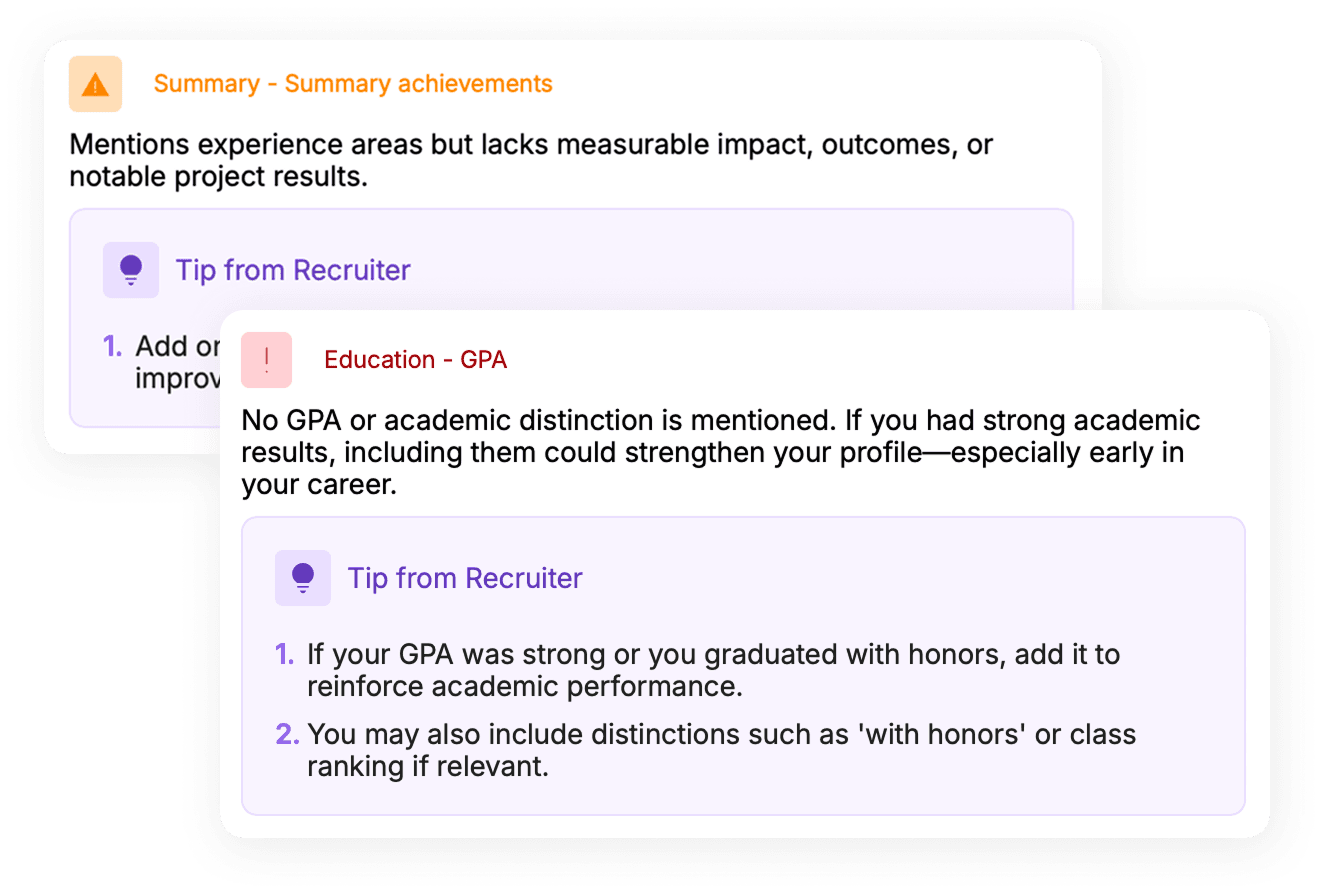Click purple numeral 1 in Summary tip
This screenshot has height=894, width=1322.
[113, 347]
